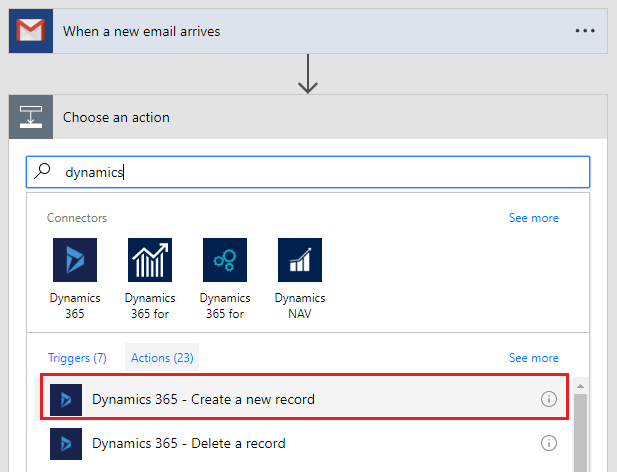Show info for Create a new record action
The image size is (617, 472).
pos(549,399)
